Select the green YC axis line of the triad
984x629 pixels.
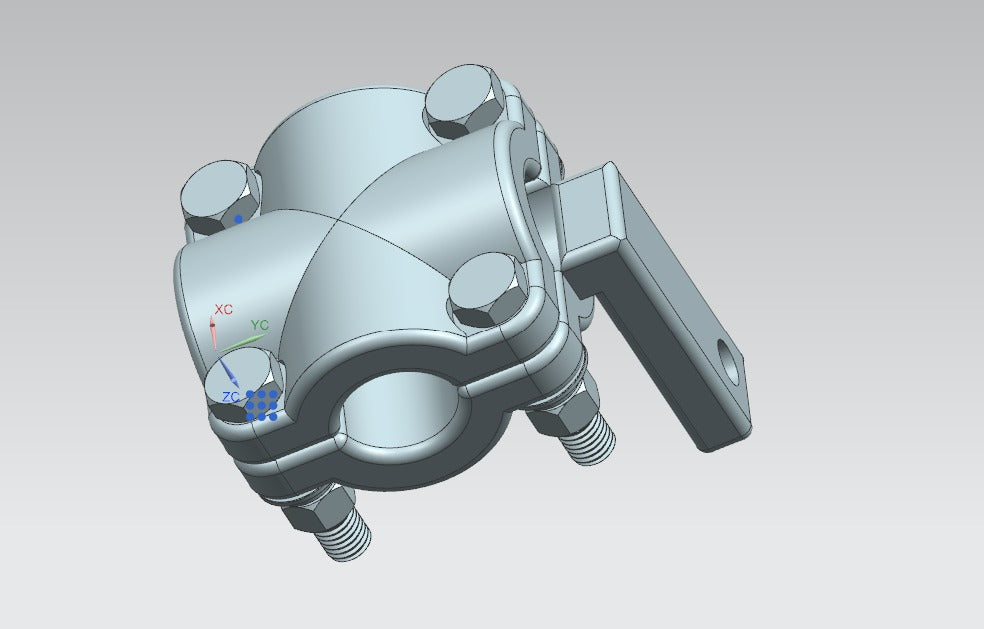pyautogui.click(x=242, y=343)
